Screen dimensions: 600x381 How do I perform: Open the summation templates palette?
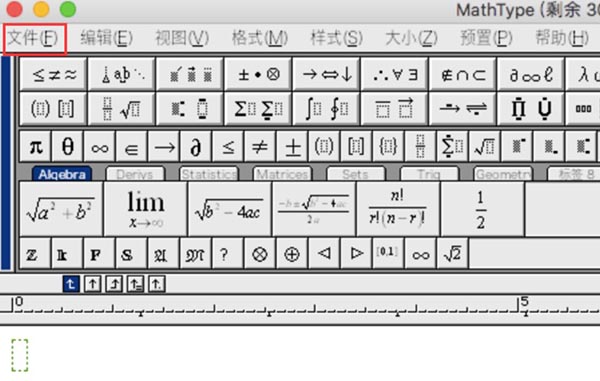pyautogui.click(x=258, y=109)
